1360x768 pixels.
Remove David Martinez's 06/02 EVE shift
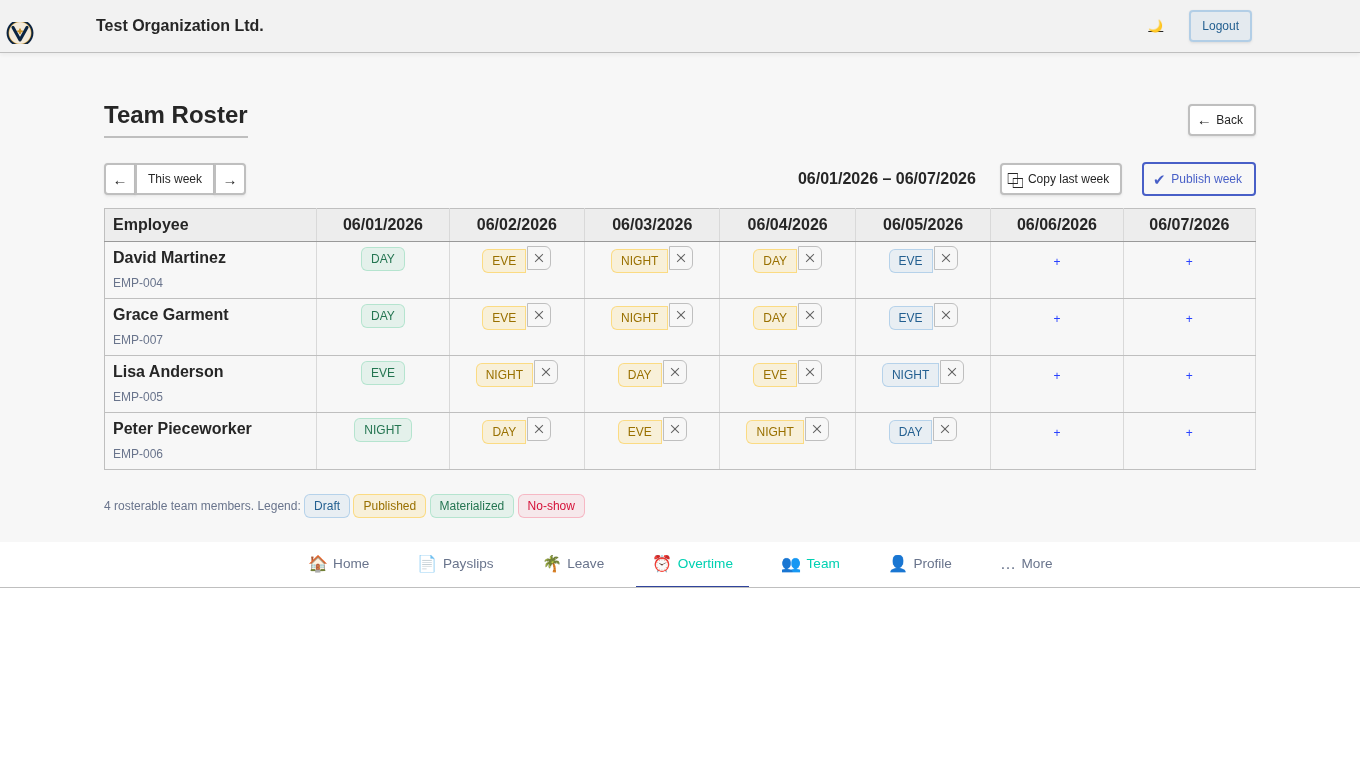click(x=539, y=258)
